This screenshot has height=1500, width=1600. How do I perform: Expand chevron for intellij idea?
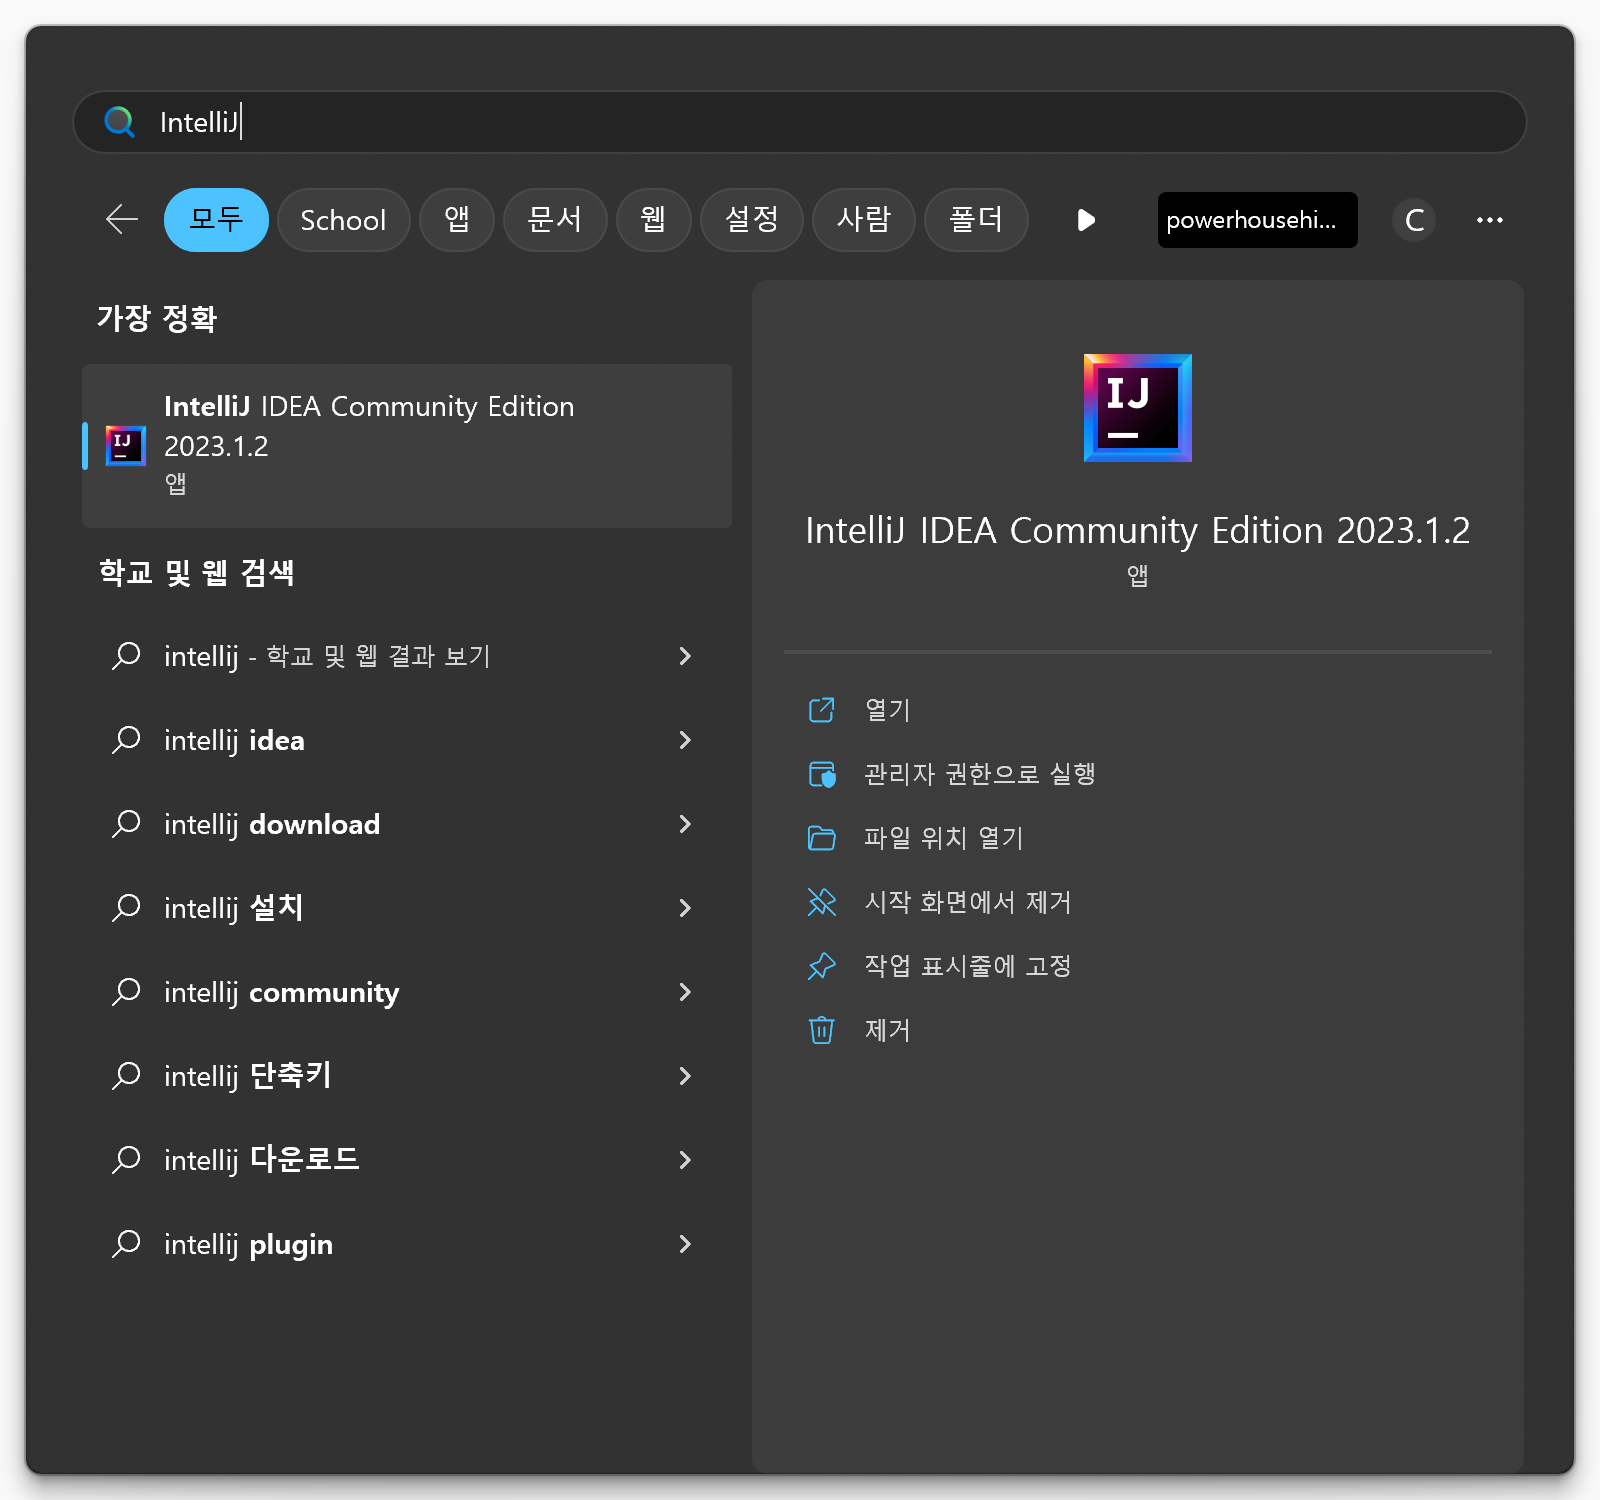pos(685,740)
